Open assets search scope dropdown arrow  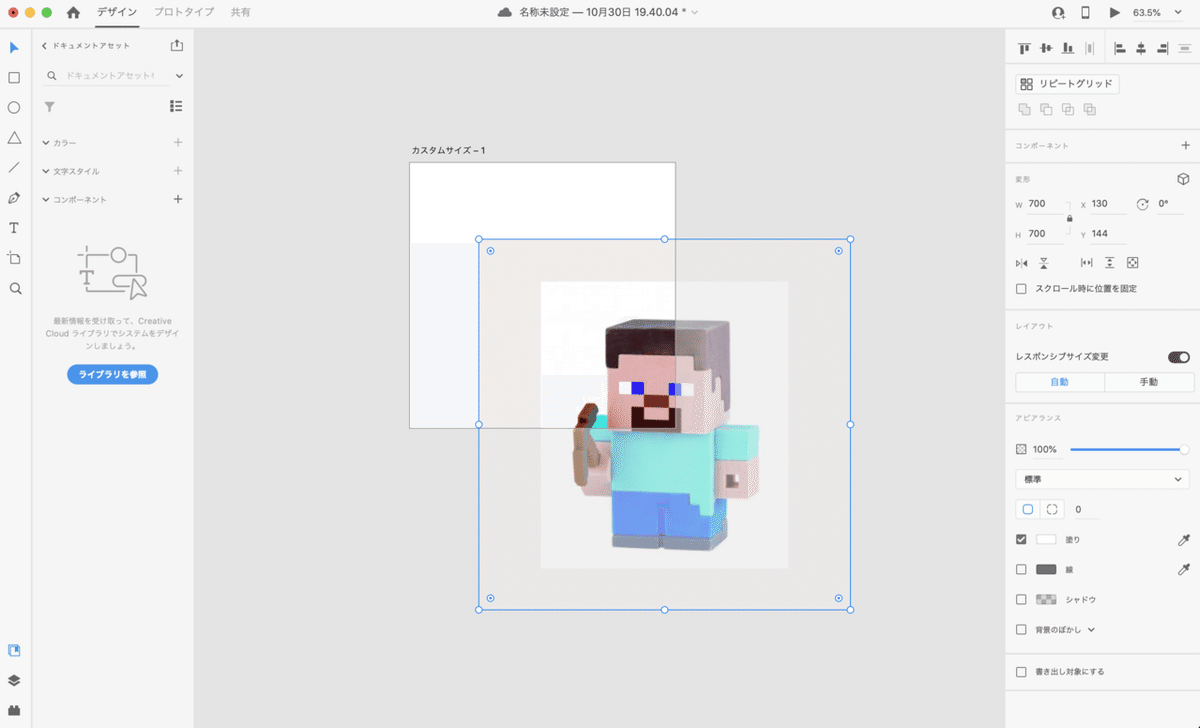click(x=179, y=76)
